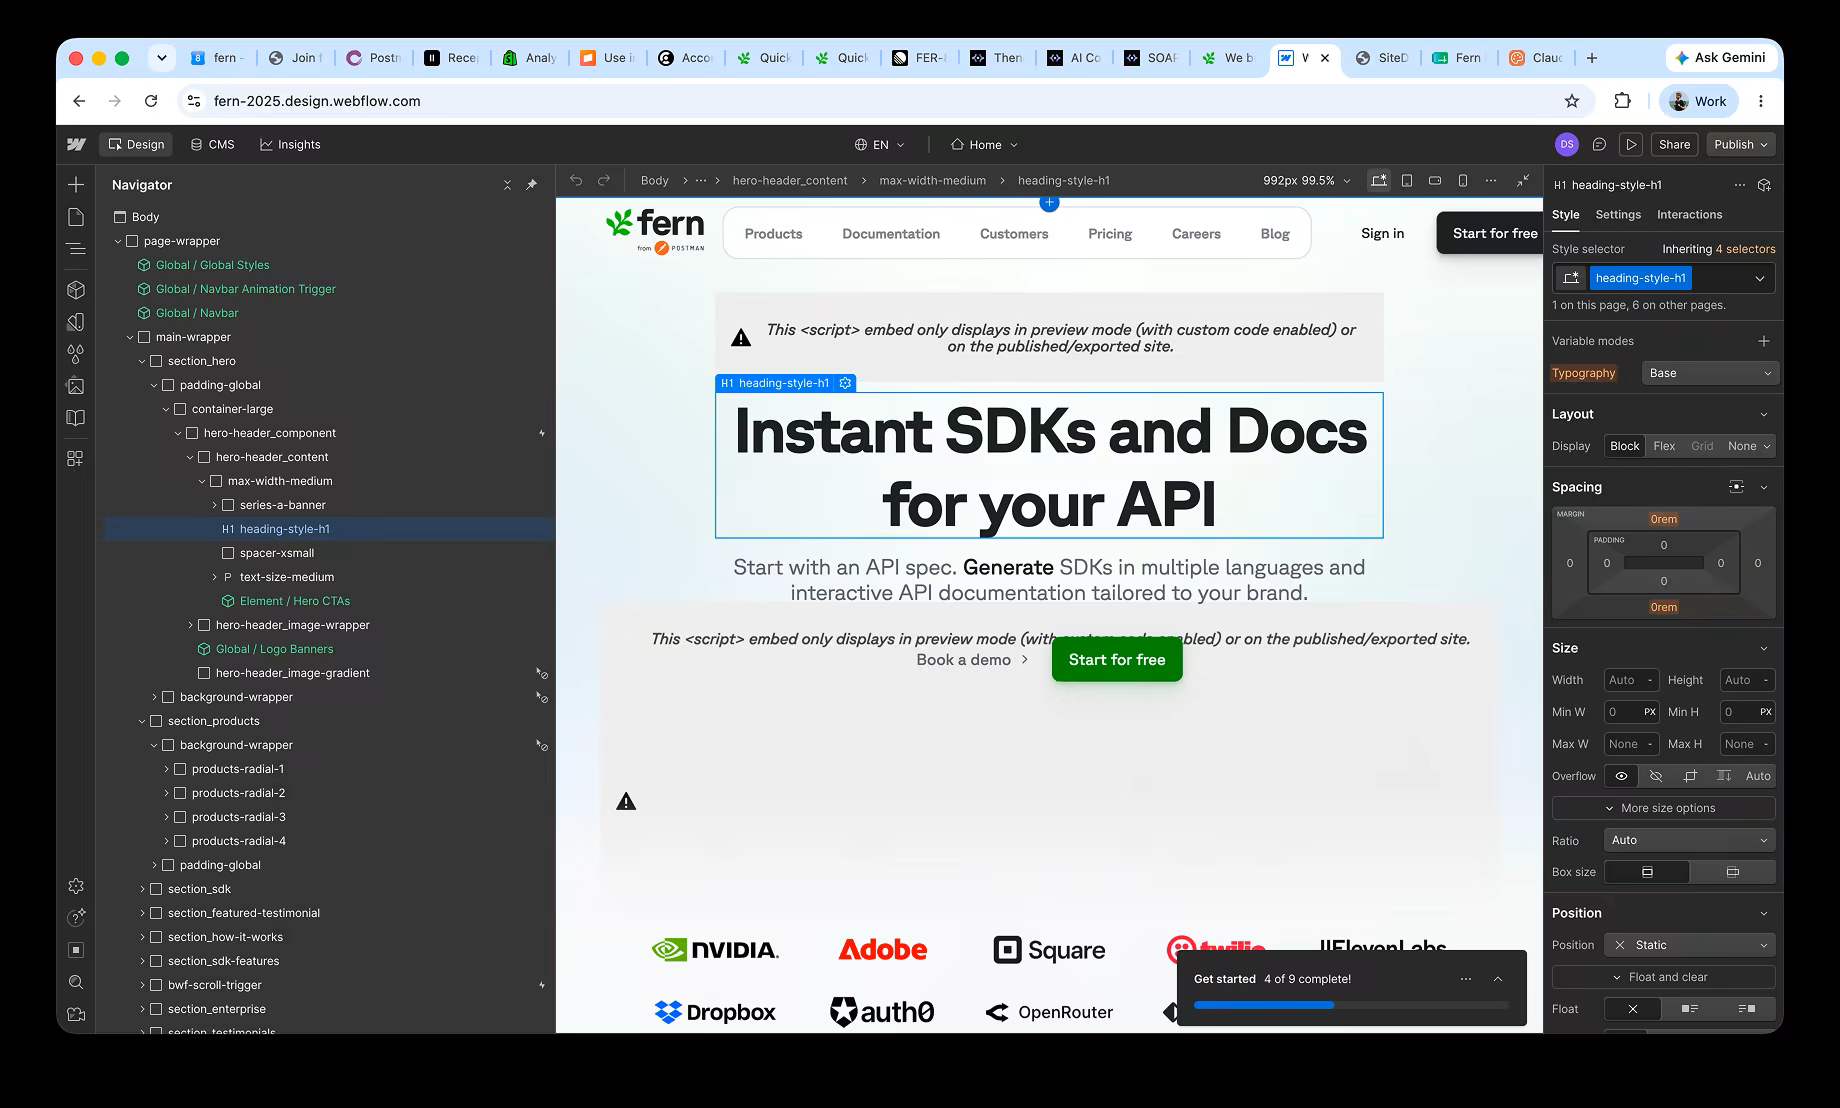Click the Min W input field
Viewport: 1840px width, 1108px height.
click(1631, 712)
